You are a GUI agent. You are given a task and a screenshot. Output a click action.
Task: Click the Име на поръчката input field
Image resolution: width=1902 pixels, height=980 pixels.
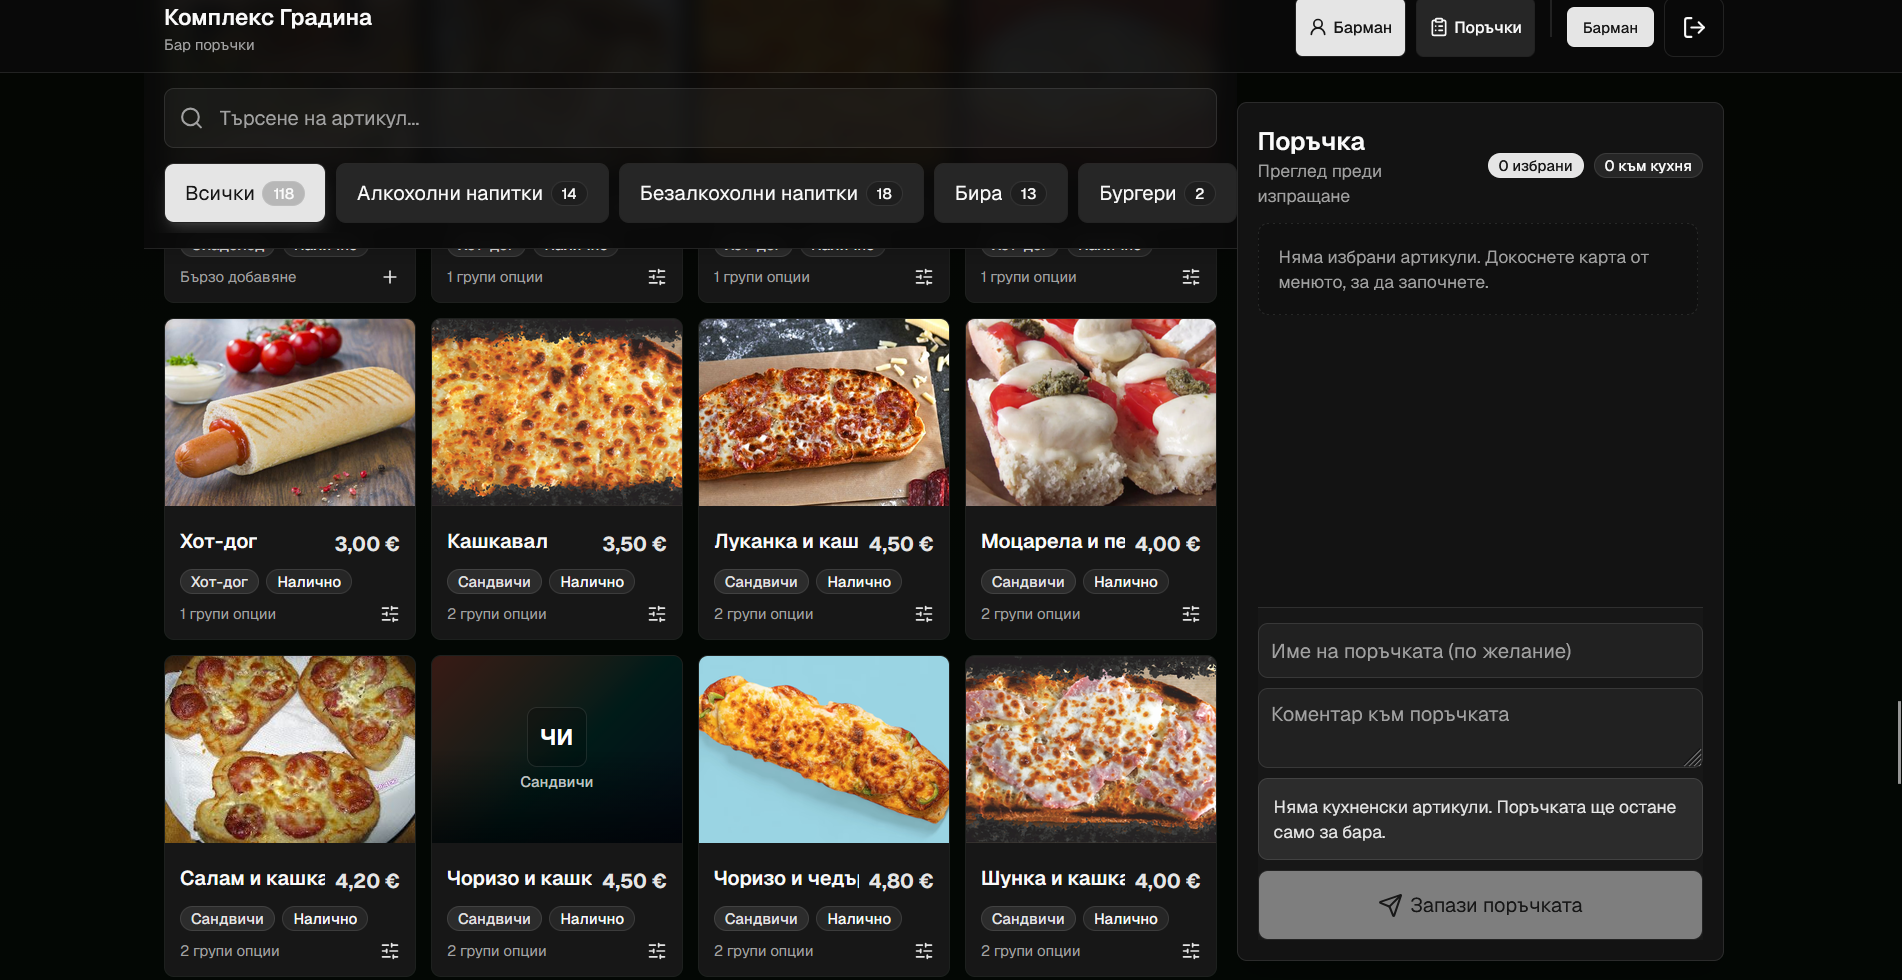(x=1480, y=651)
